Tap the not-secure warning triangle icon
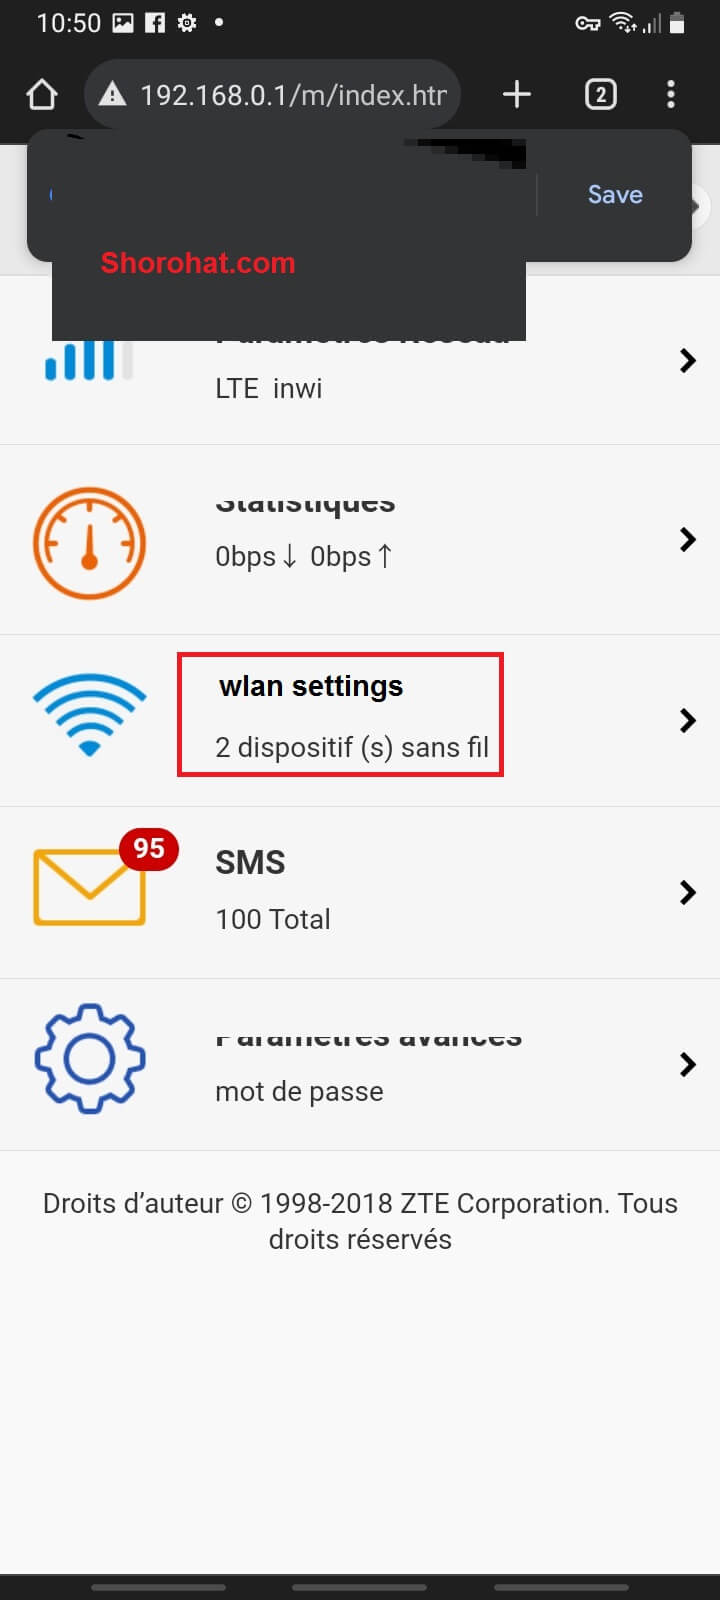Image resolution: width=720 pixels, height=1600 pixels. coord(113,95)
